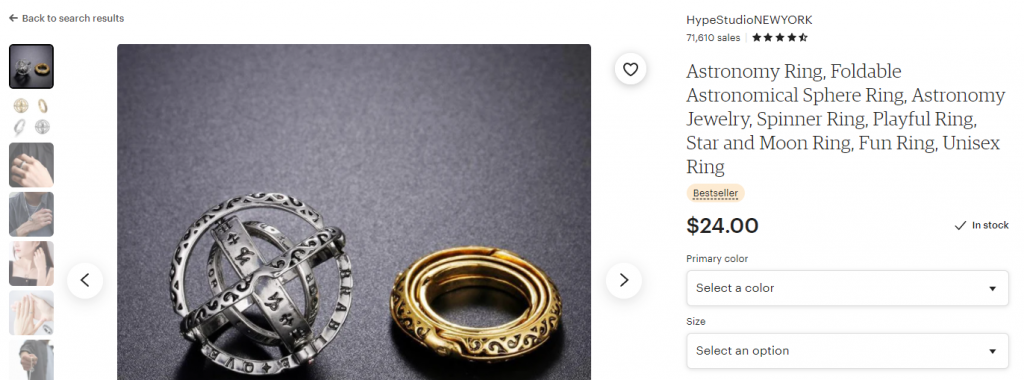Select thumbnail showing four ring variants
The width and height of the screenshot is (1024, 380).
click(x=31, y=116)
